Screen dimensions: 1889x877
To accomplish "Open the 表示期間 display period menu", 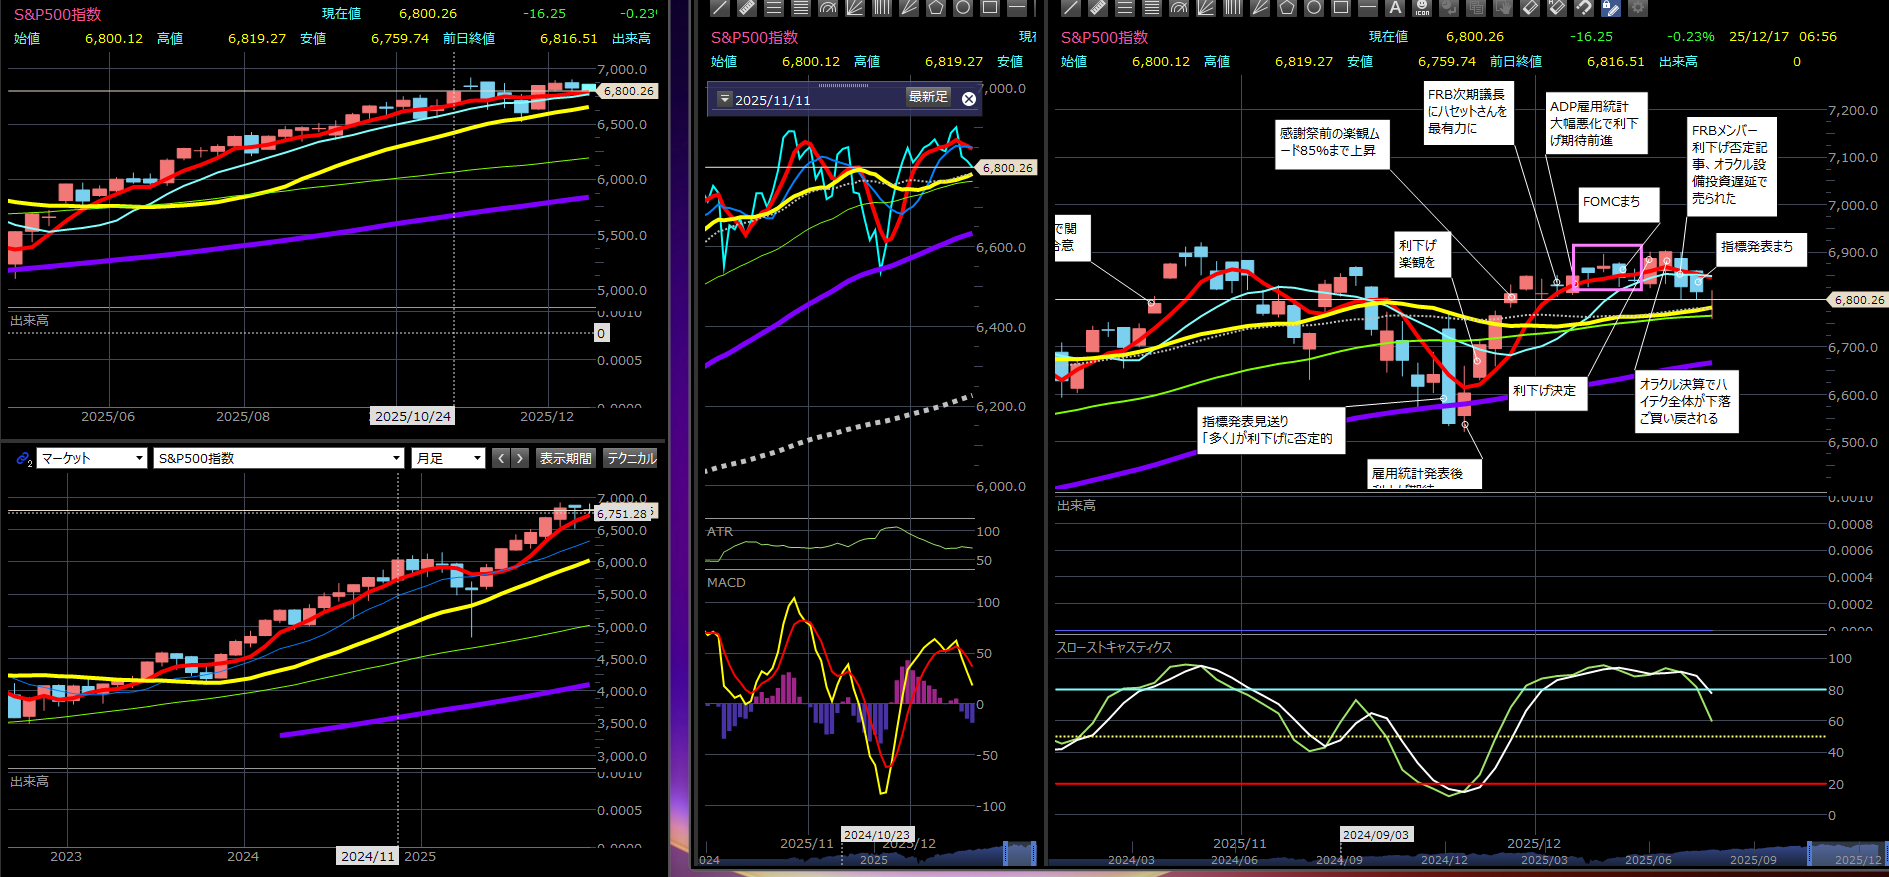I will [x=566, y=458].
